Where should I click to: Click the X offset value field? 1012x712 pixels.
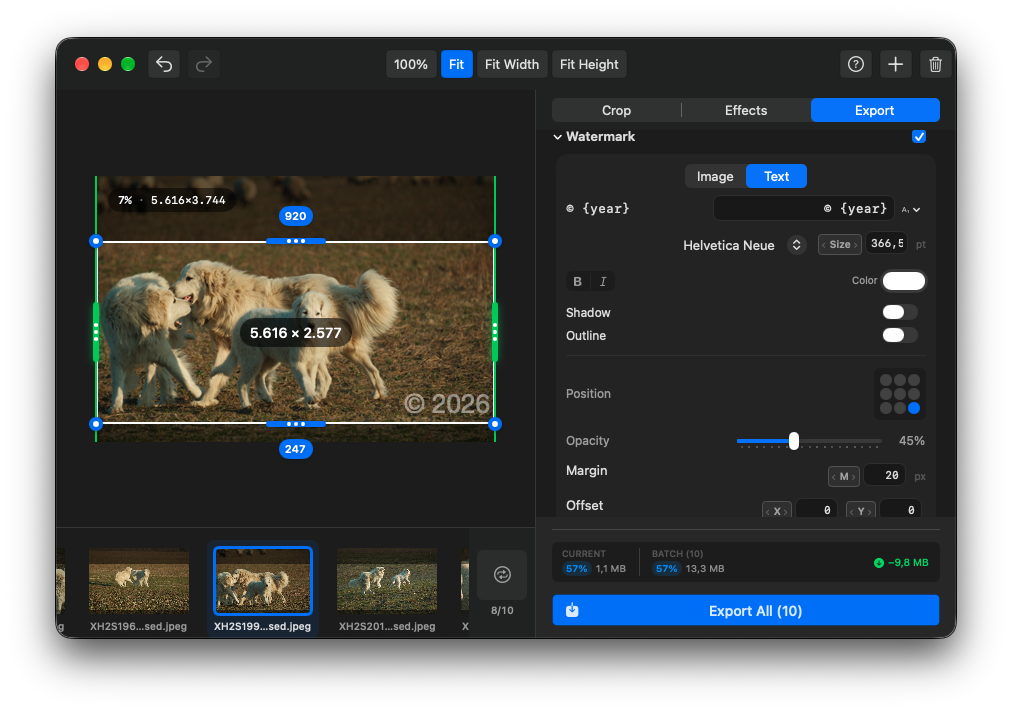tap(816, 509)
